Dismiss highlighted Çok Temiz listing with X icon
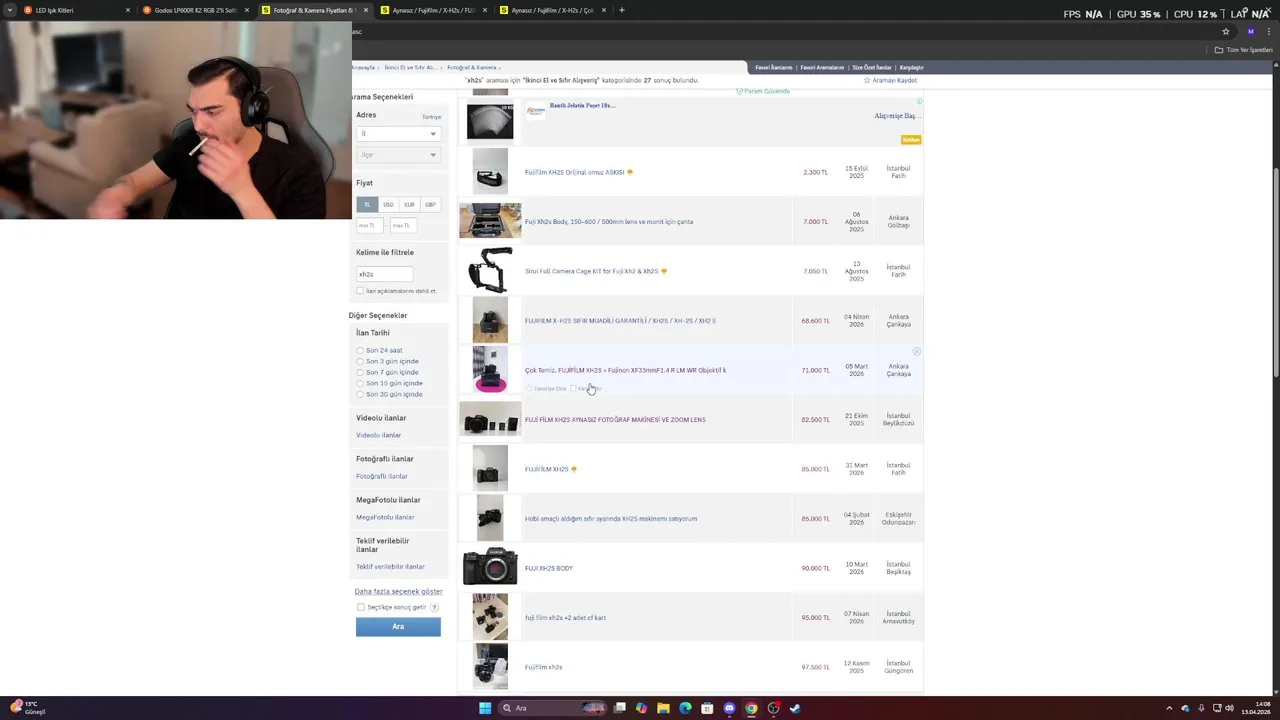This screenshot has height=720, width=1280. tap(916, 352)
